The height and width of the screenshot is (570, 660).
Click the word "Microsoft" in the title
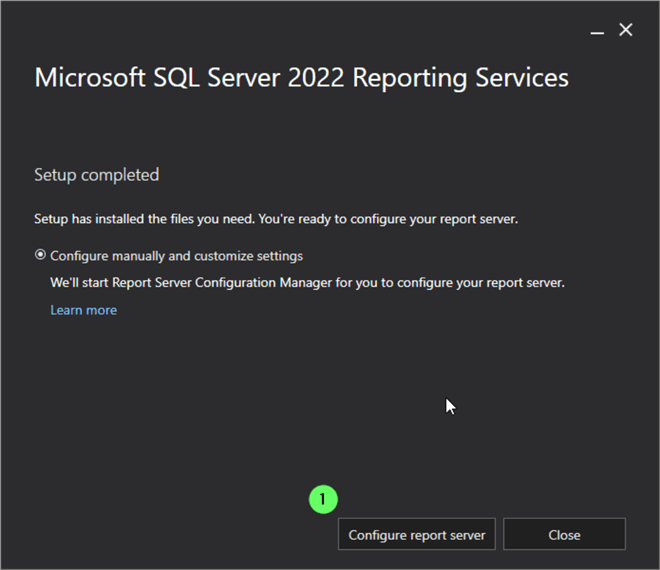(x=91, y=78)
